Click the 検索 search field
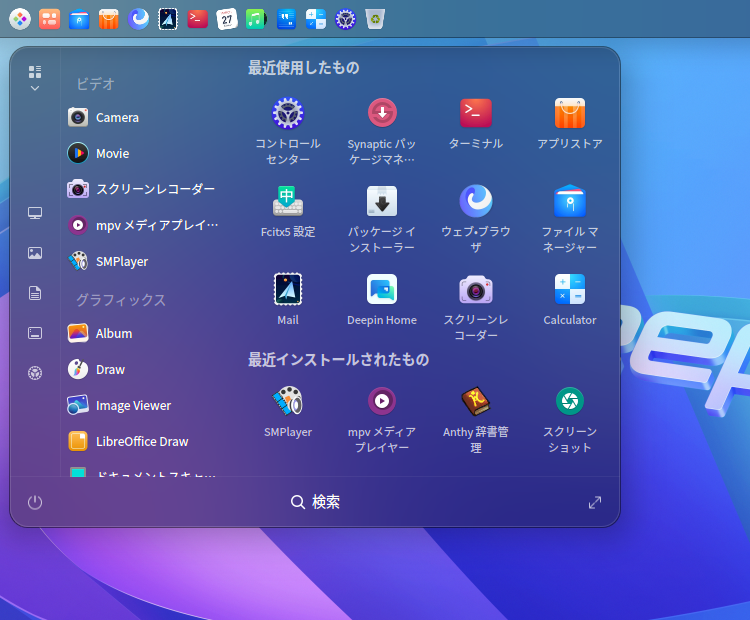 coord(316,502)
